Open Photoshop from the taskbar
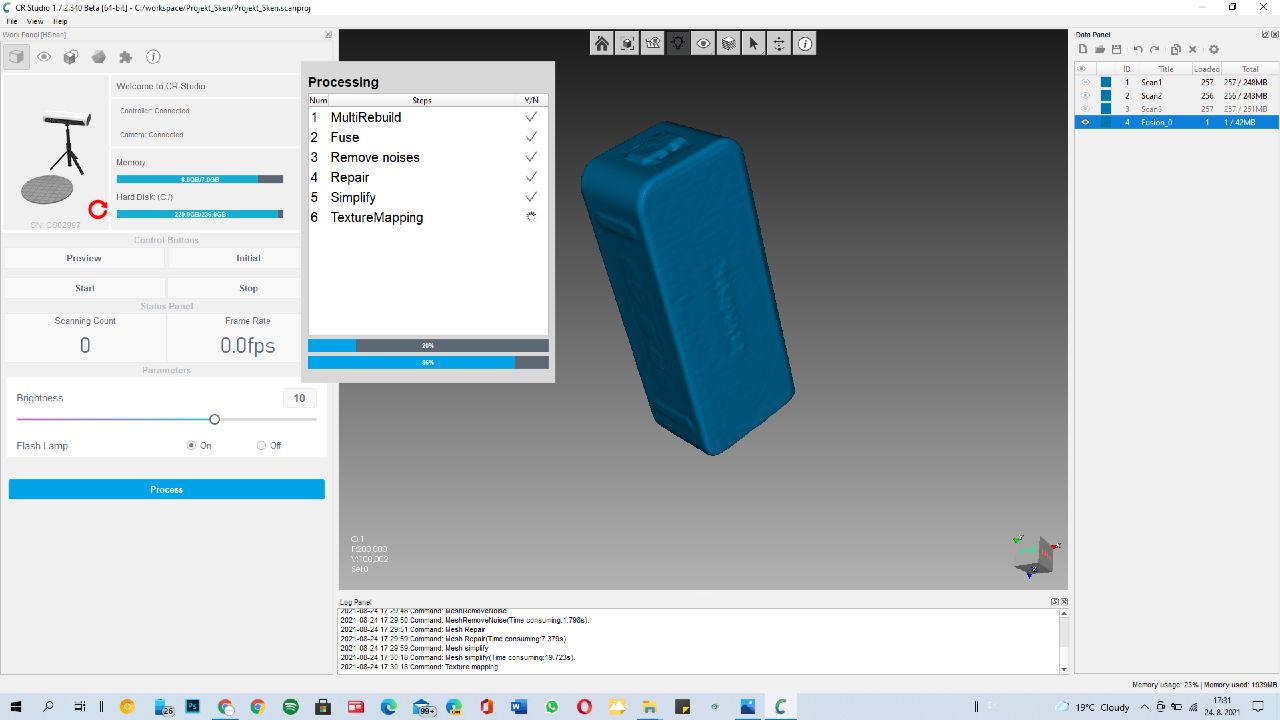1280x720 pixels. click(193, 707)
